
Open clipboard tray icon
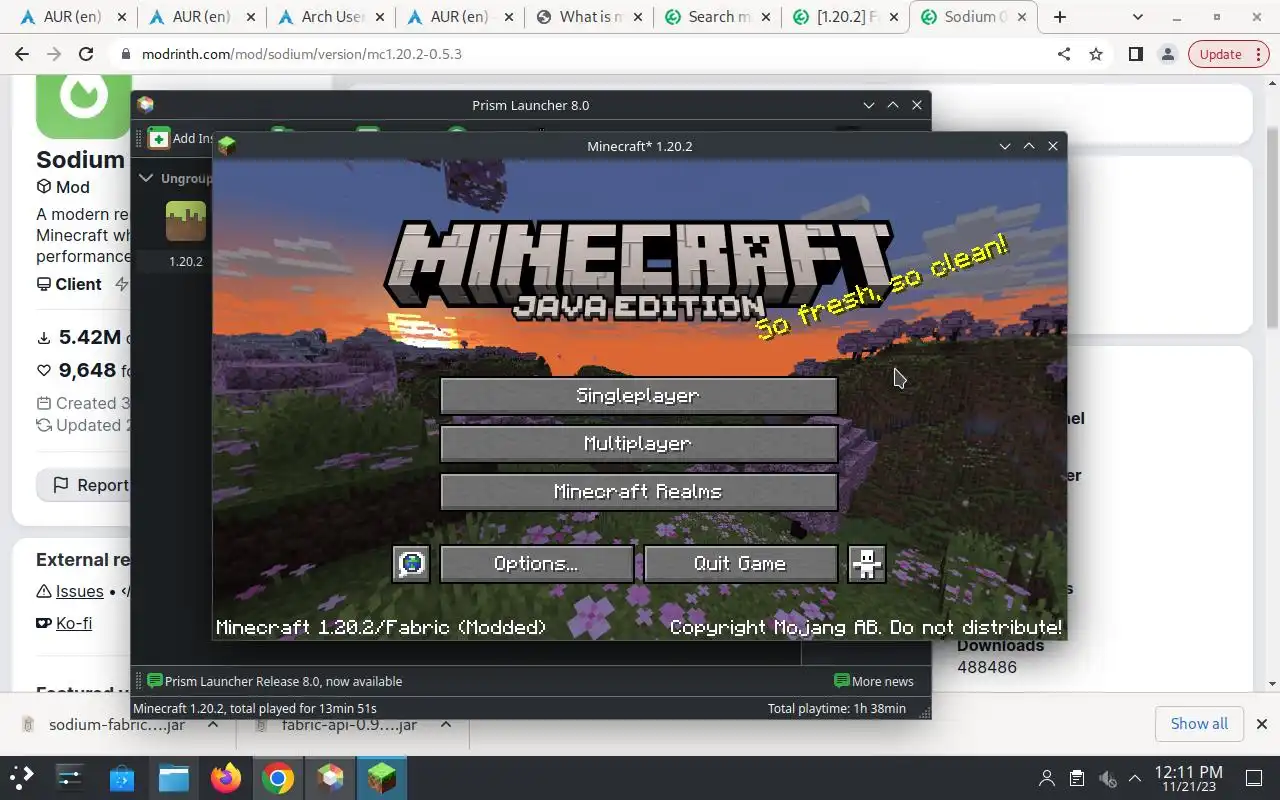[x=1077, y=778]
